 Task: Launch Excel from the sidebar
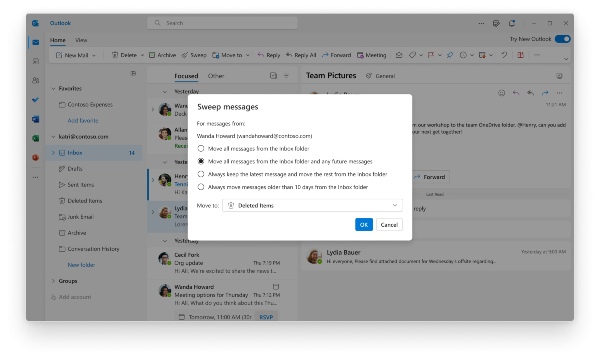coord(36,138)
